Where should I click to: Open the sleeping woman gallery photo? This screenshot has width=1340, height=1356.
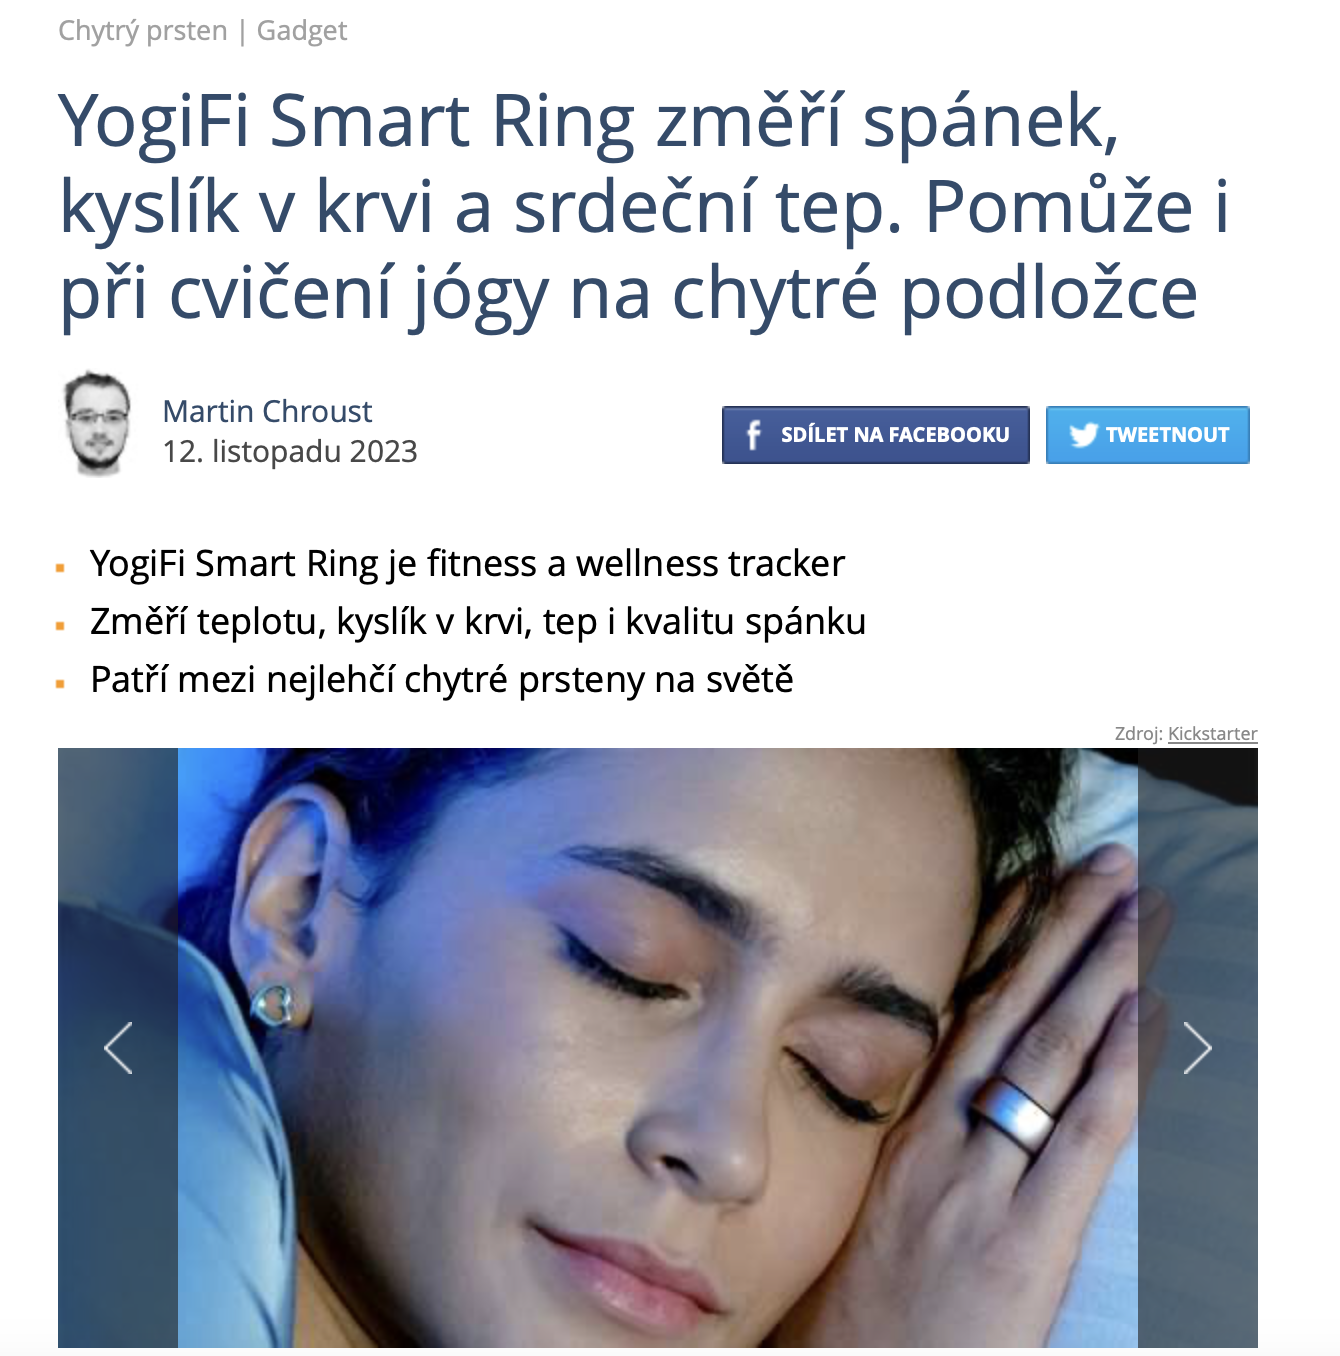(x=658, y=1048)
